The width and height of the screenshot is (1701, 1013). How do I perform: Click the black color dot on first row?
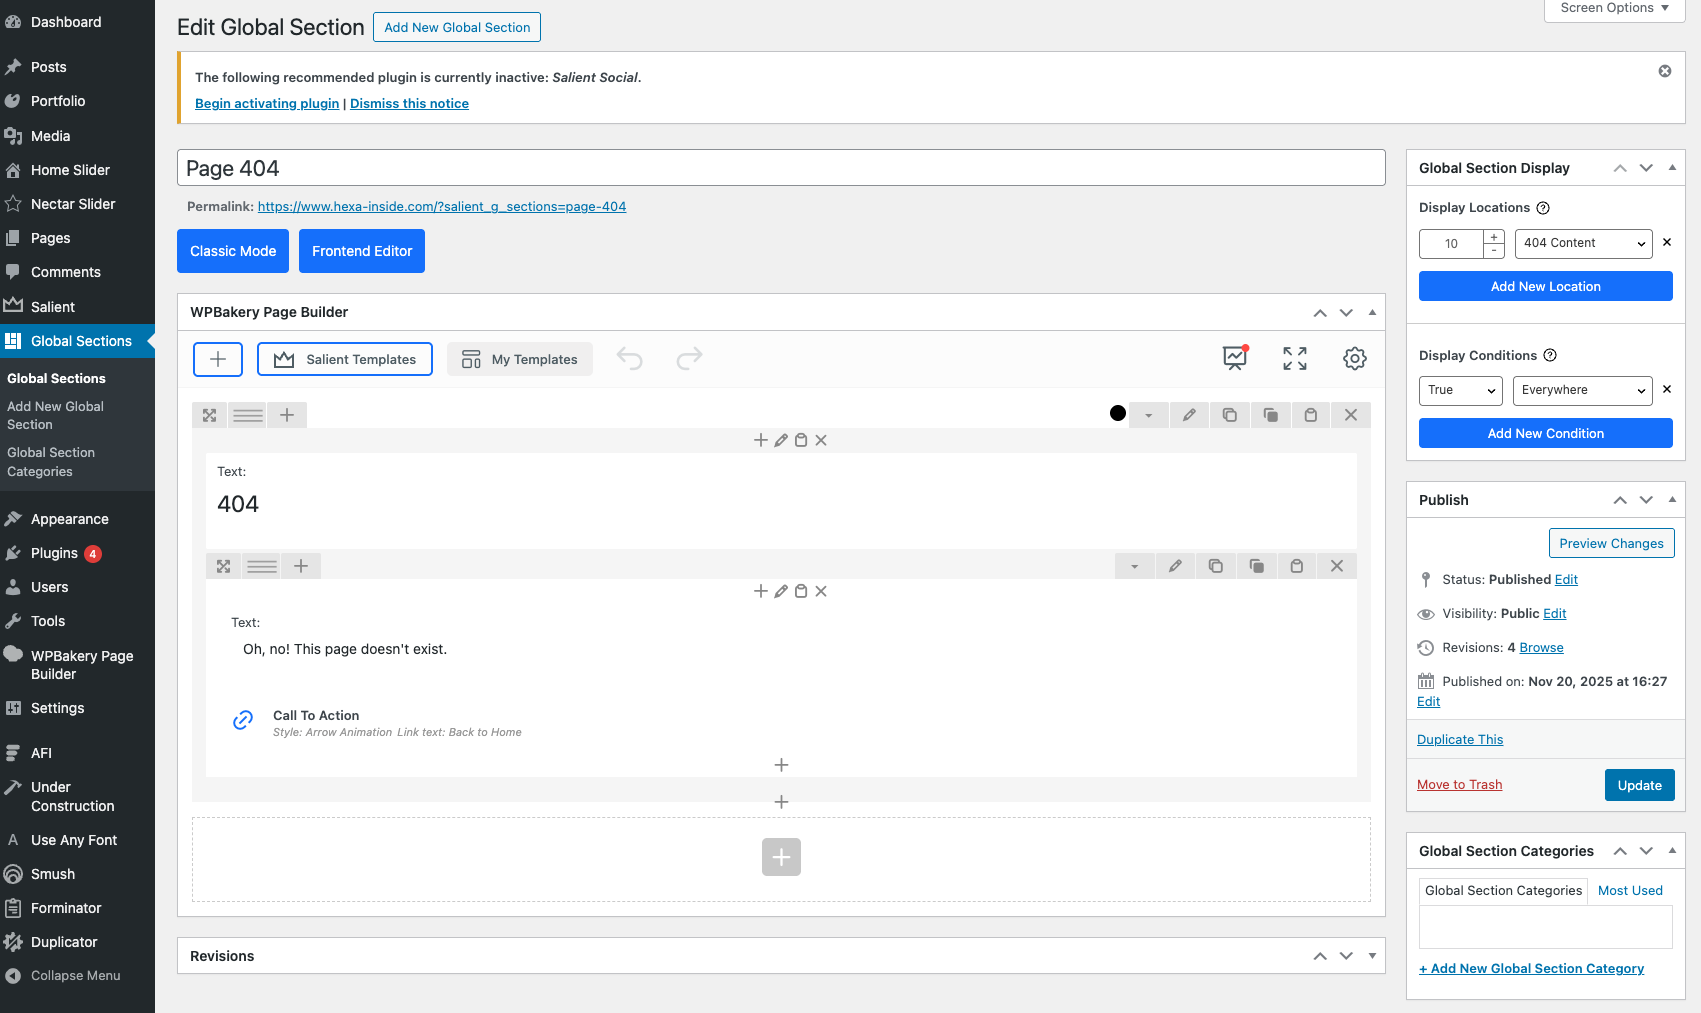(x=1118, y=414)
